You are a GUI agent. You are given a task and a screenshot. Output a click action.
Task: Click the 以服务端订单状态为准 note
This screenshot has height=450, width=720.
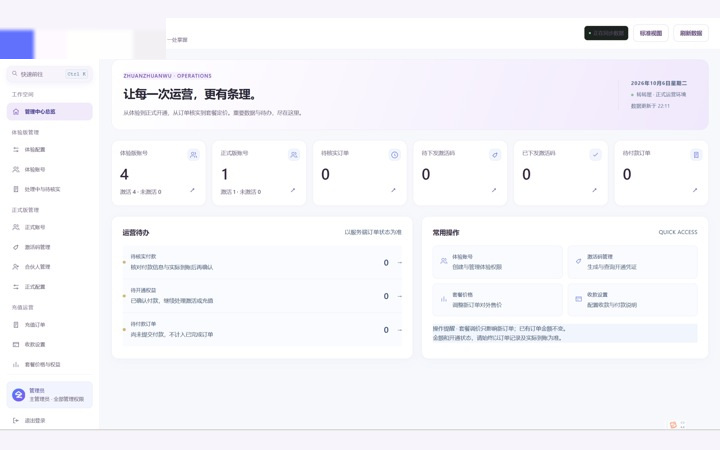point(373,232)
